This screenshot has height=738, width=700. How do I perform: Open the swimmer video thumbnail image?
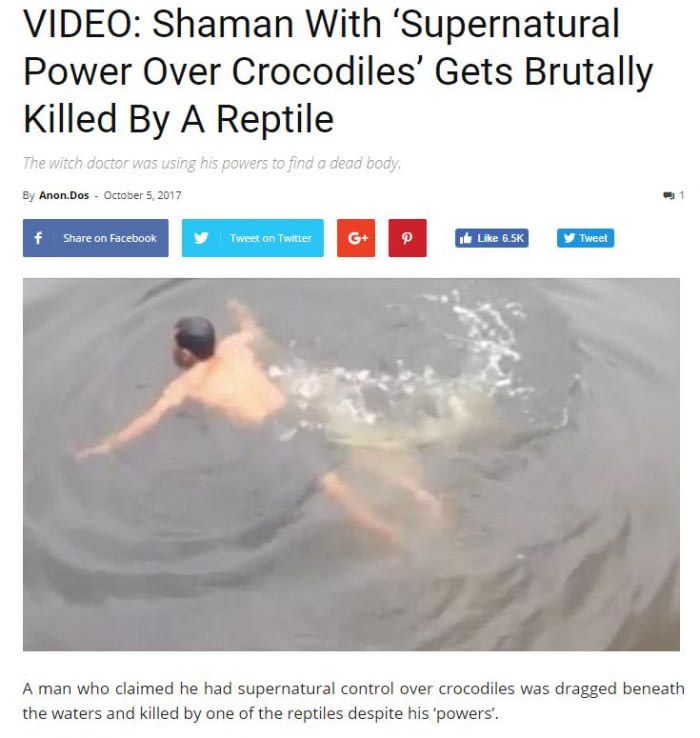351,465
